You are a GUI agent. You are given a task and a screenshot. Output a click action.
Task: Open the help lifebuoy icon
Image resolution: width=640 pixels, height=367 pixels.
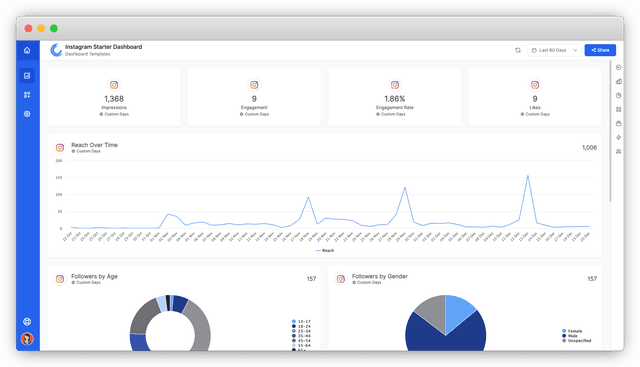[x=27, y=322]
